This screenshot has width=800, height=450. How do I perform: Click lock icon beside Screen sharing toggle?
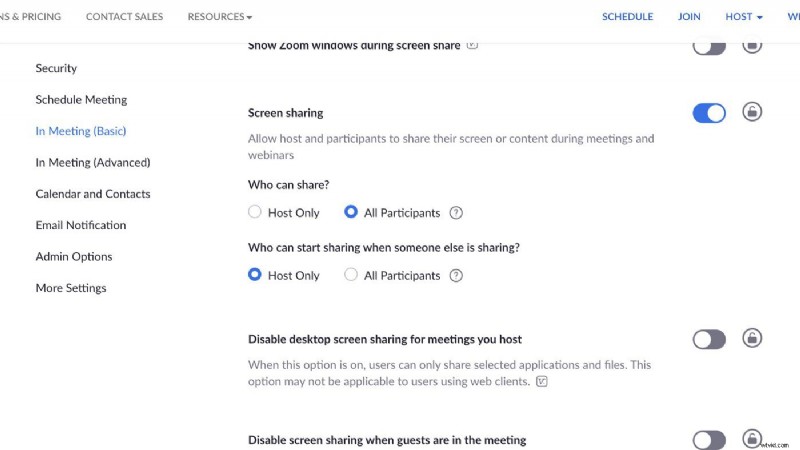coord(752,112)
